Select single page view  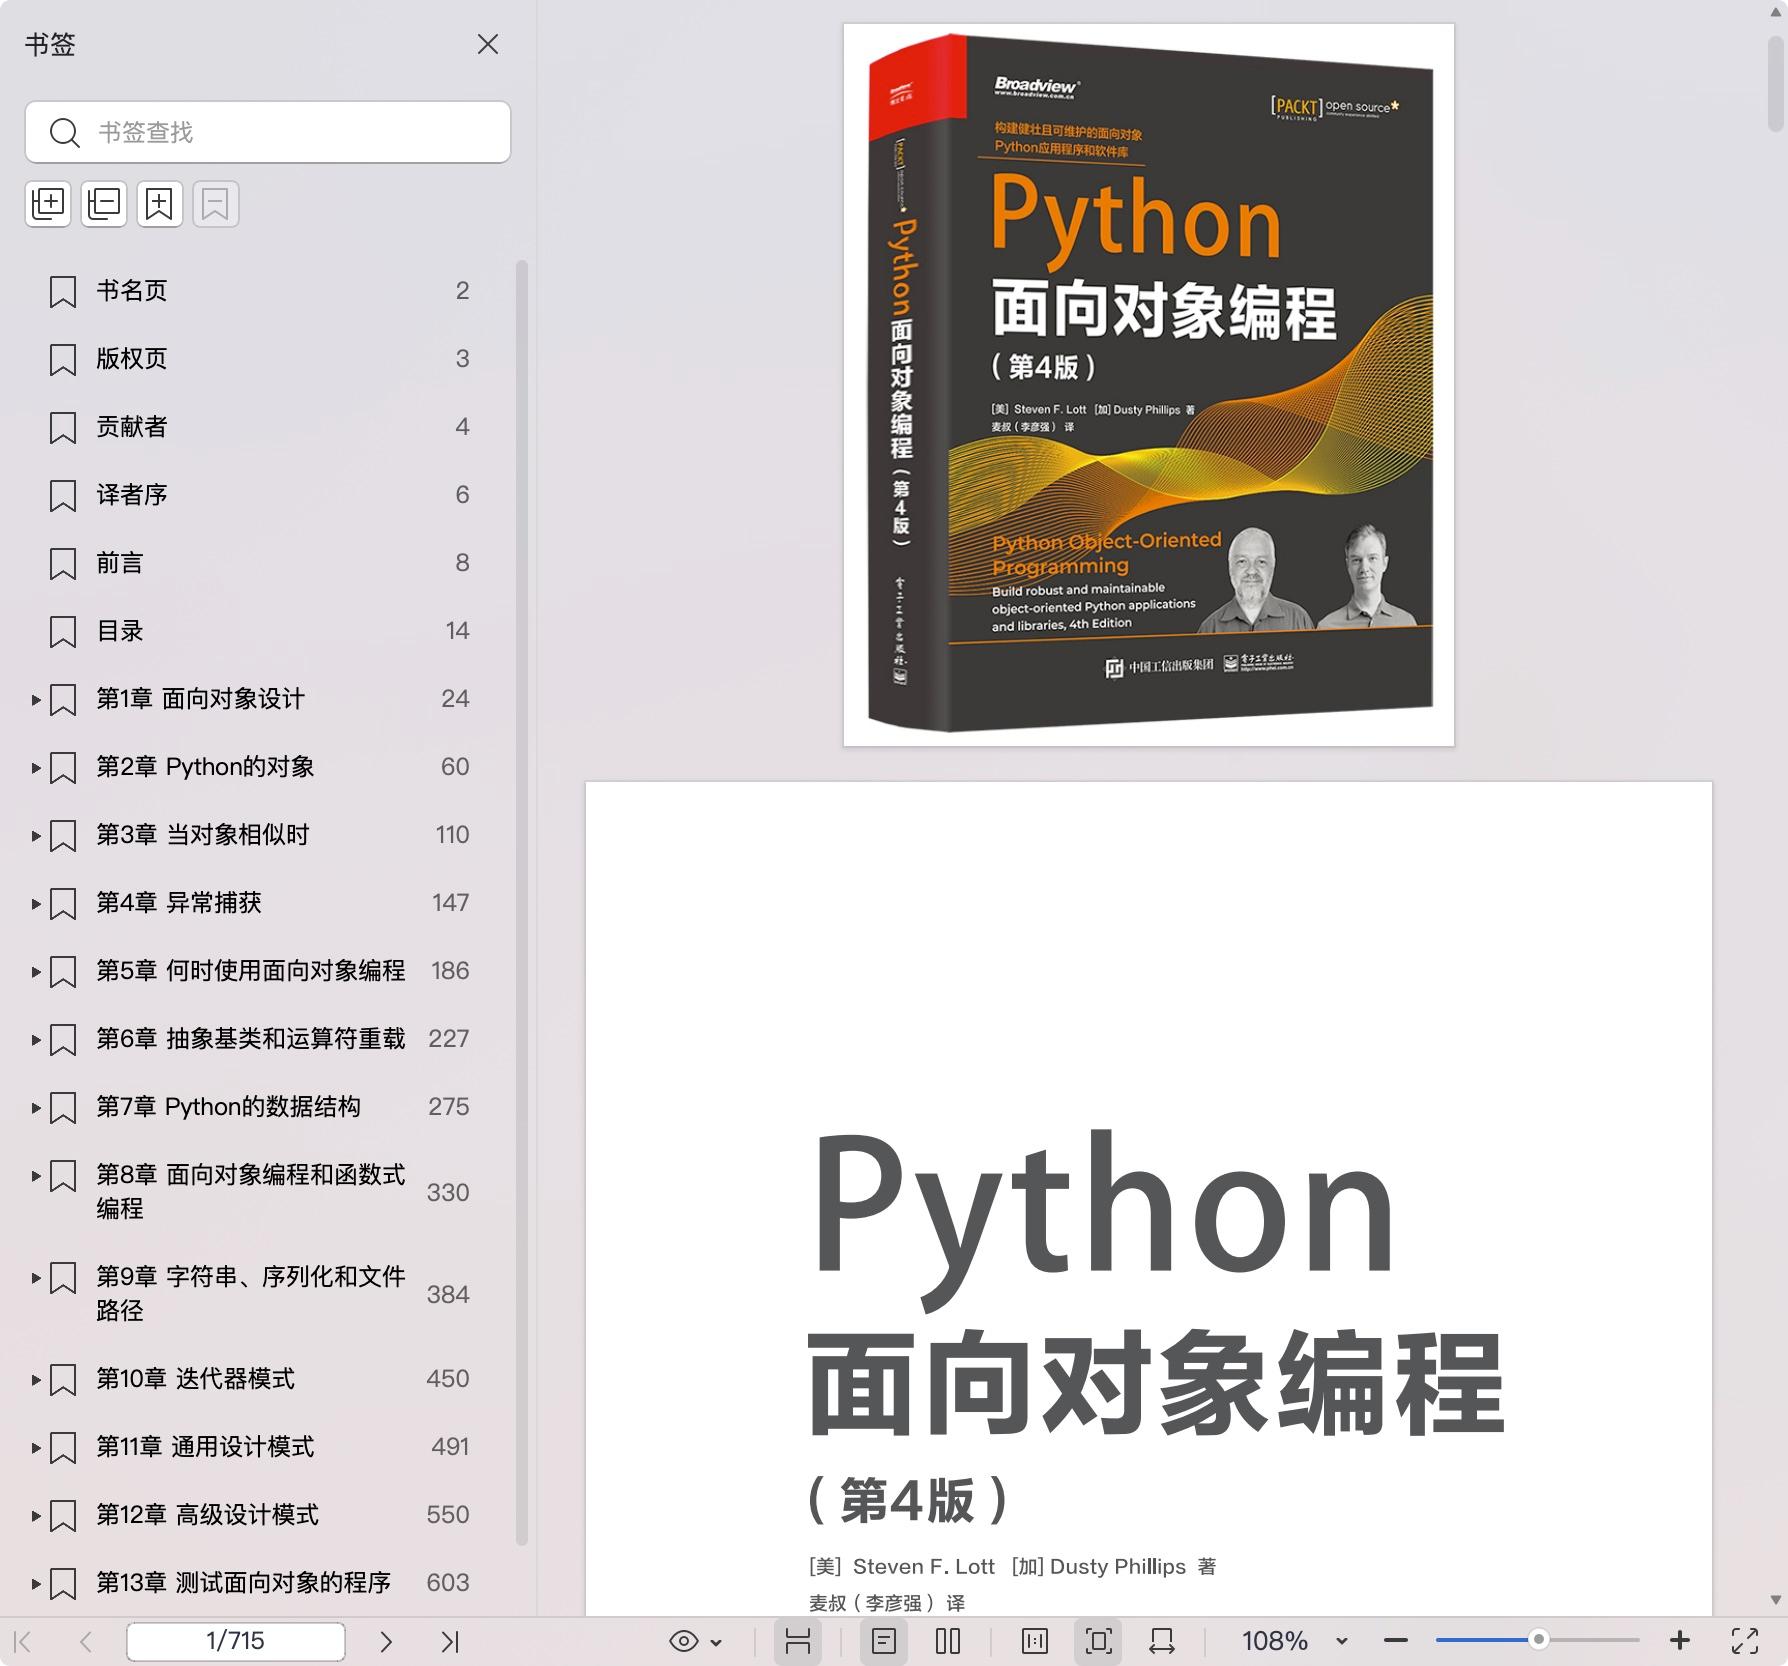click(884, 1641)
